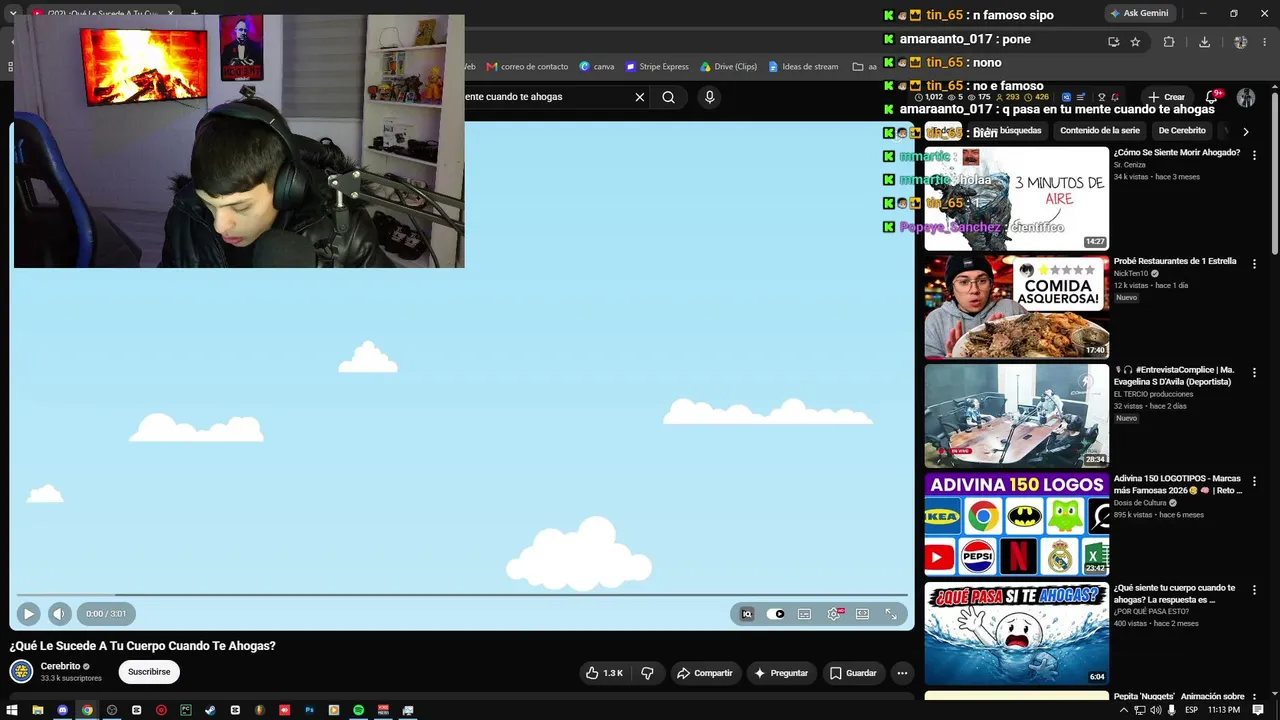Open the Chrome three-dot menu
This screenshot has width=1280, height=720.
[x=1266, y=42]
